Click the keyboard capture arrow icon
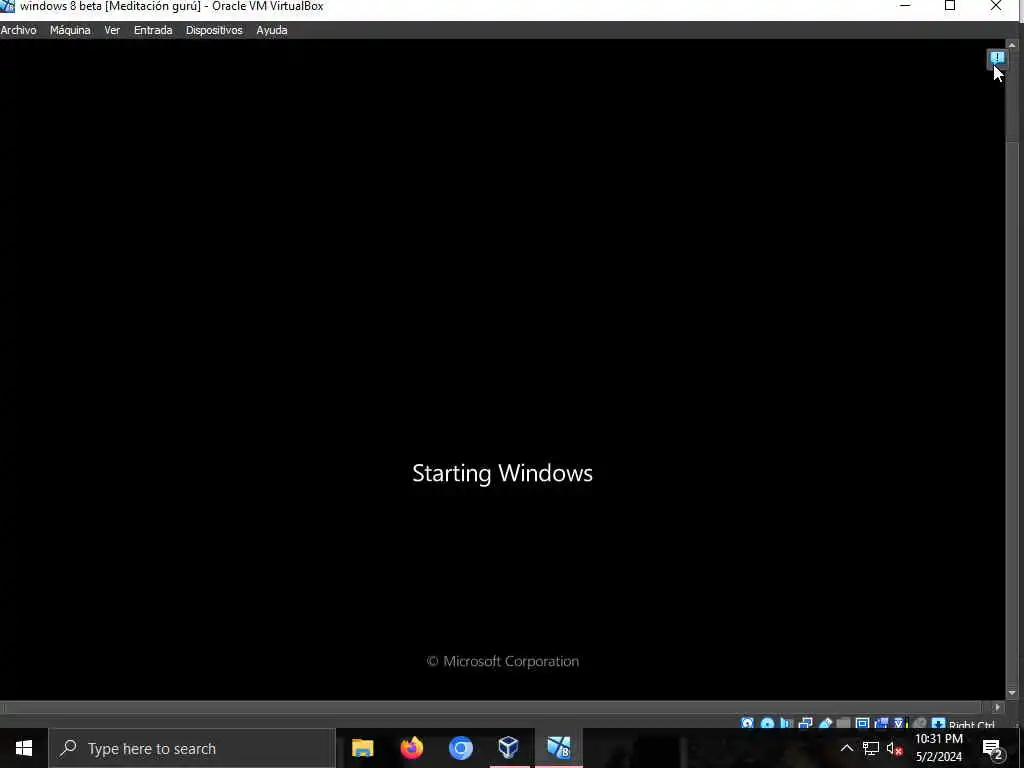This screenshot has width=1024, height=768. 938,724
